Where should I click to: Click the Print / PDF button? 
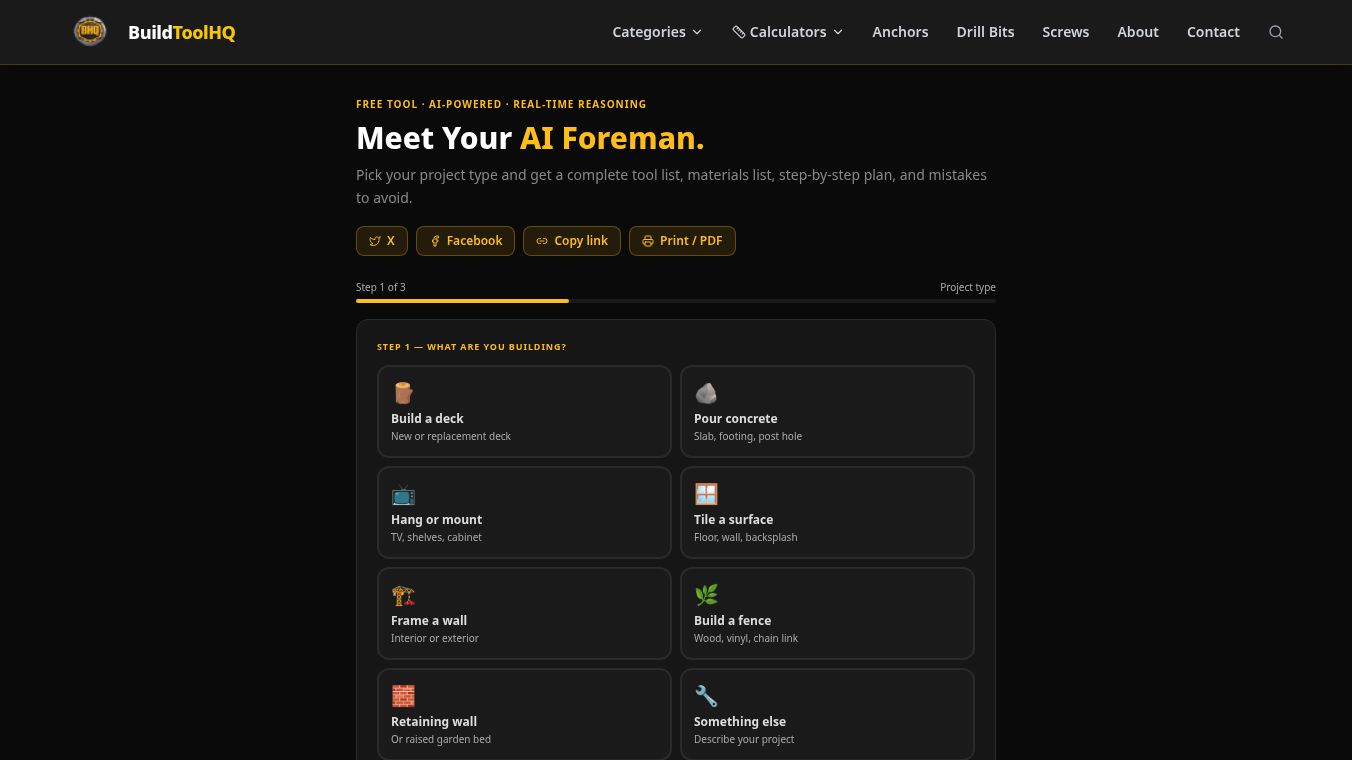pos(682,241)
